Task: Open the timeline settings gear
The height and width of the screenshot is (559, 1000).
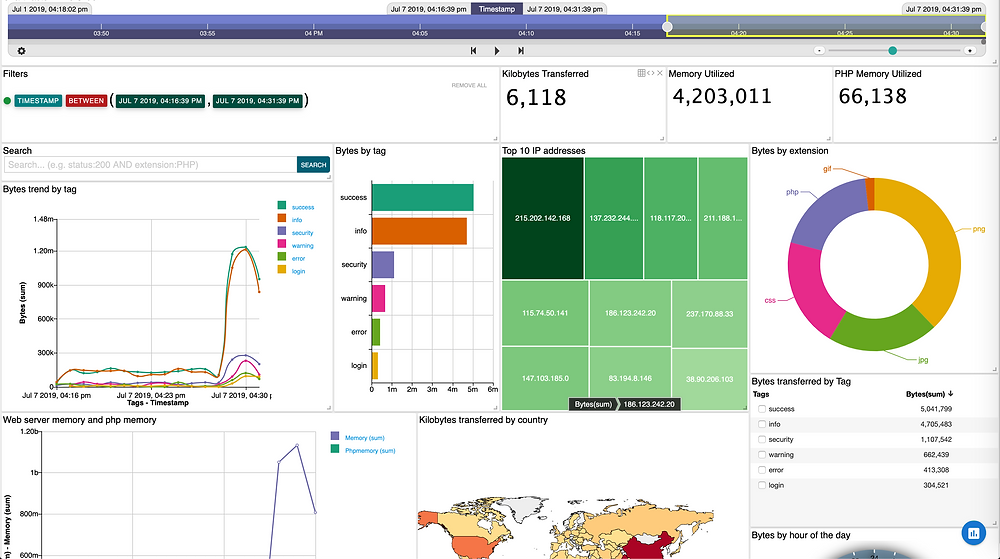Action: click(x=21, y=51)
